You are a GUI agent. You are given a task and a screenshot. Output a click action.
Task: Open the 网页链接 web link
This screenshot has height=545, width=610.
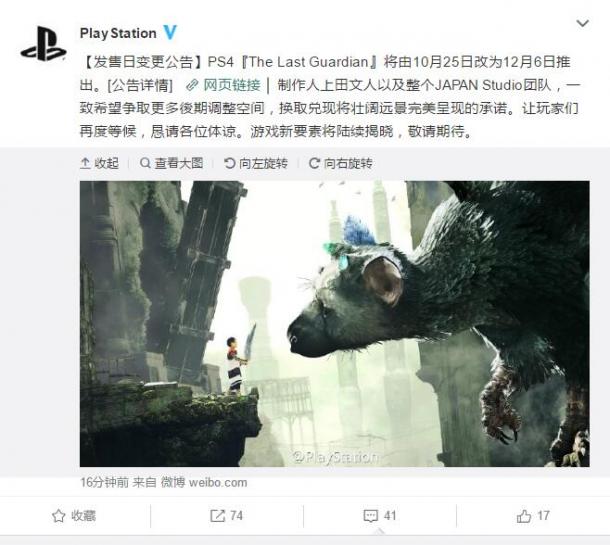click(232, 85)
